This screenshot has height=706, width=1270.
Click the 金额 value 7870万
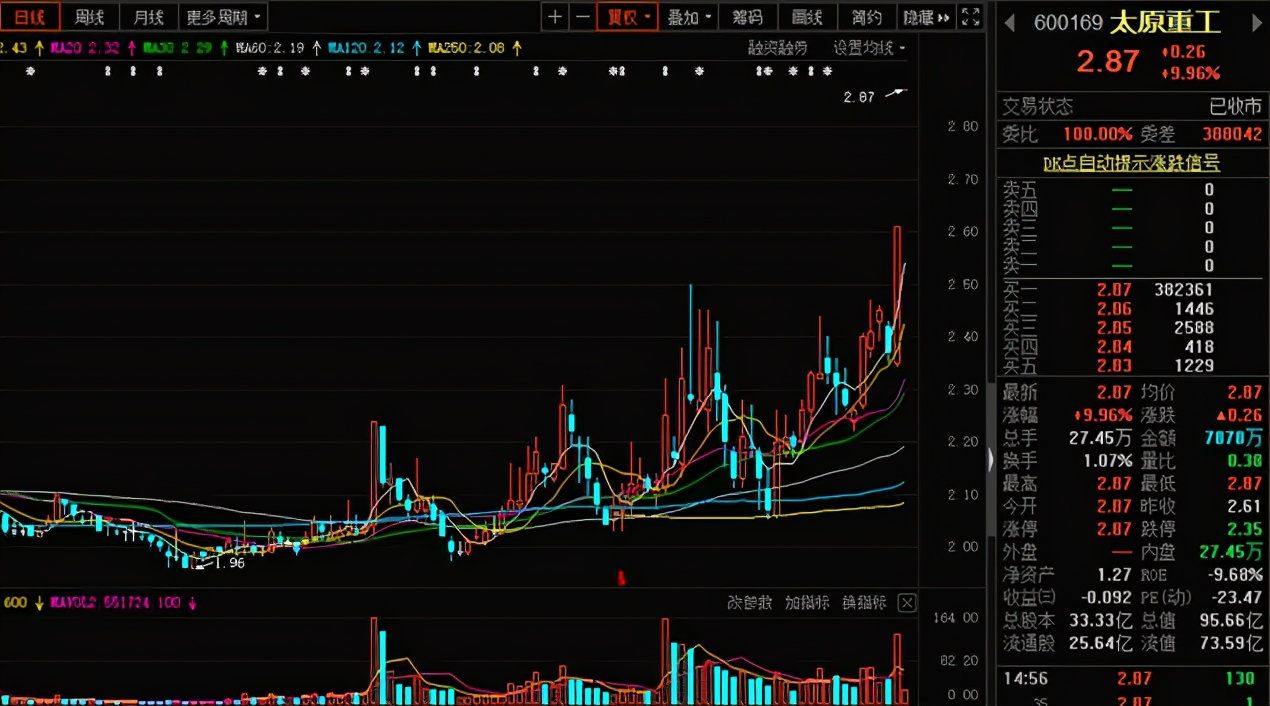pos(1234,438)
